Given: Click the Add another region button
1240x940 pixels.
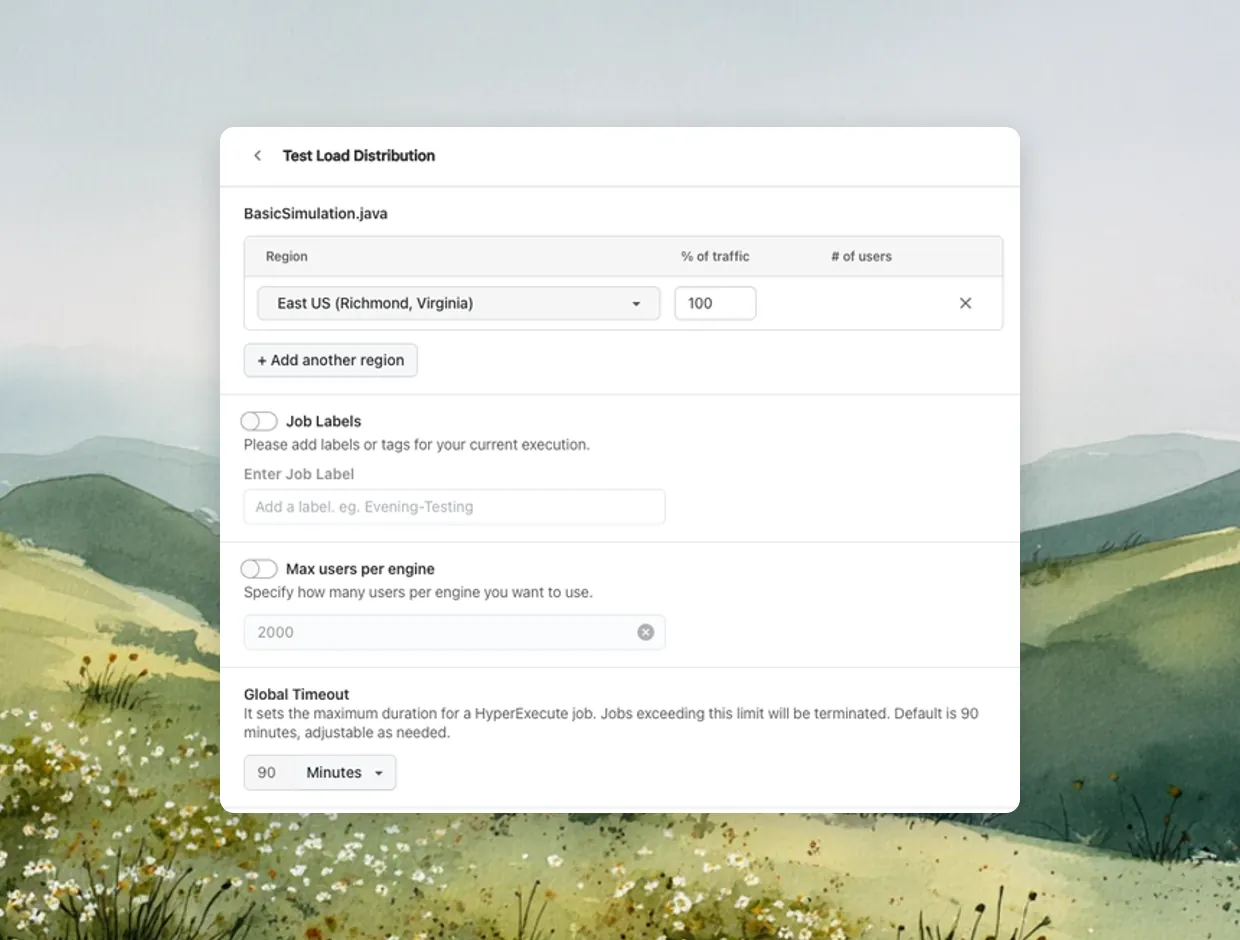Looking at the screenshot, I should [x=331, y=360].
